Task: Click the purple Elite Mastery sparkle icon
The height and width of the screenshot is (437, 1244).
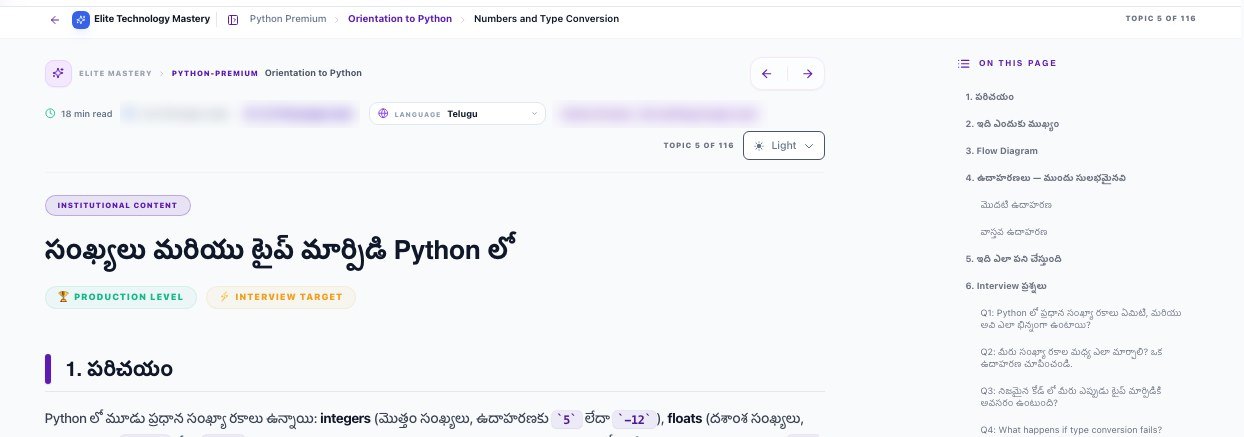Action: point(58,74)
